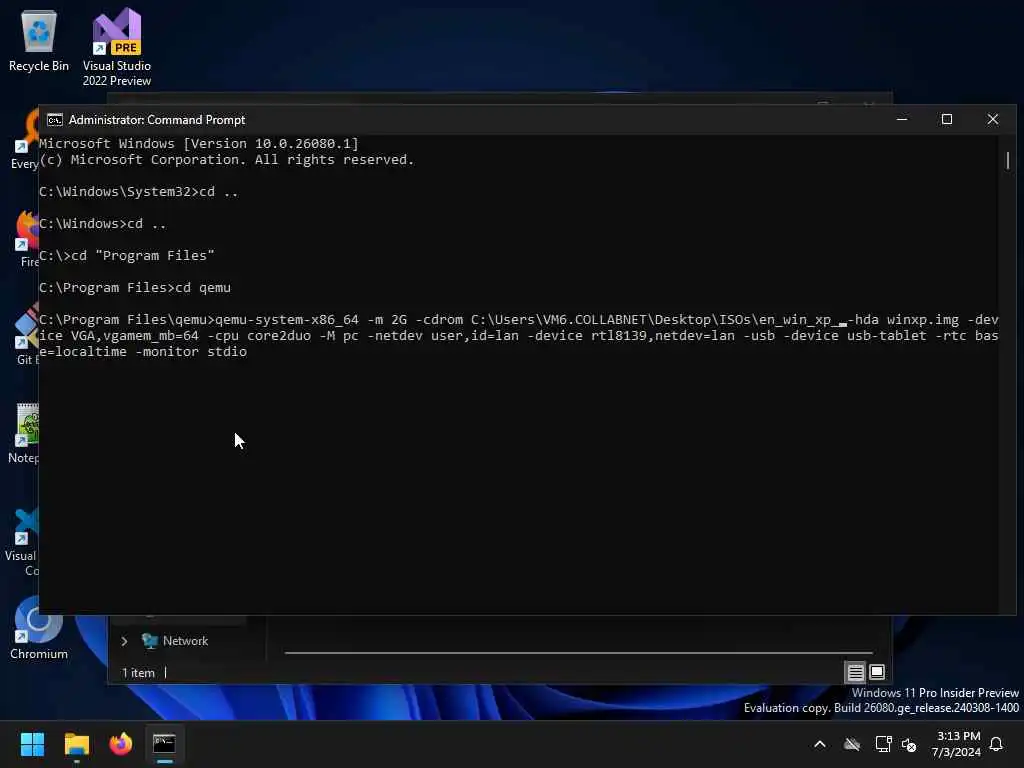Click the Git Bash desktop shortcut
1024x768 pixels.
click(26, 334)
